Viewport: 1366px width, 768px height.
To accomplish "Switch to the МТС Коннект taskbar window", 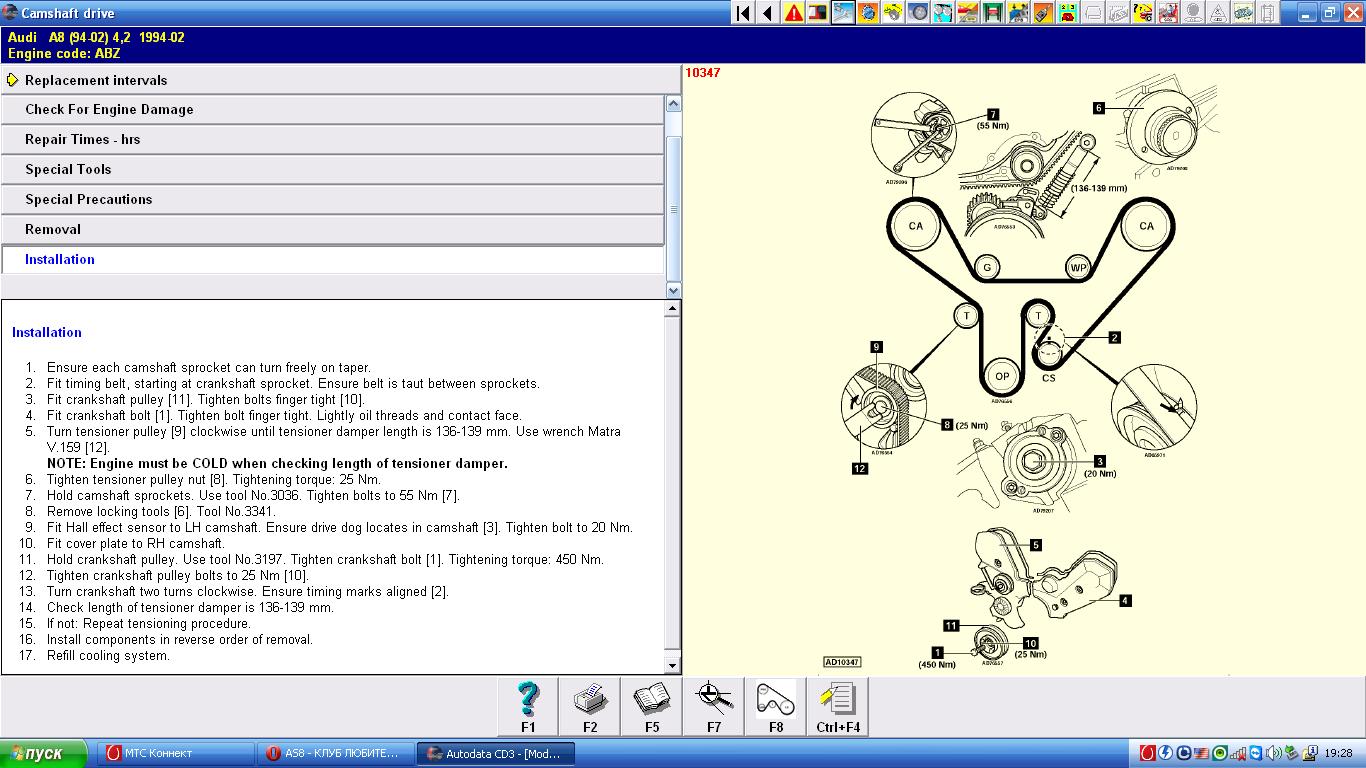I will coord(176,753).
